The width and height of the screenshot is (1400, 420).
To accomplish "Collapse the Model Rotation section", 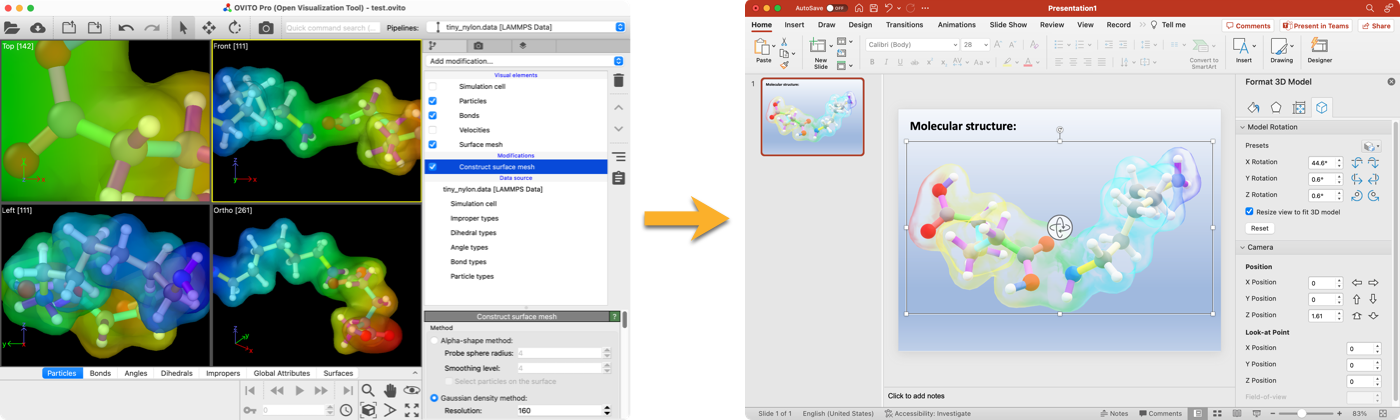I will [x=1242, y=127].
